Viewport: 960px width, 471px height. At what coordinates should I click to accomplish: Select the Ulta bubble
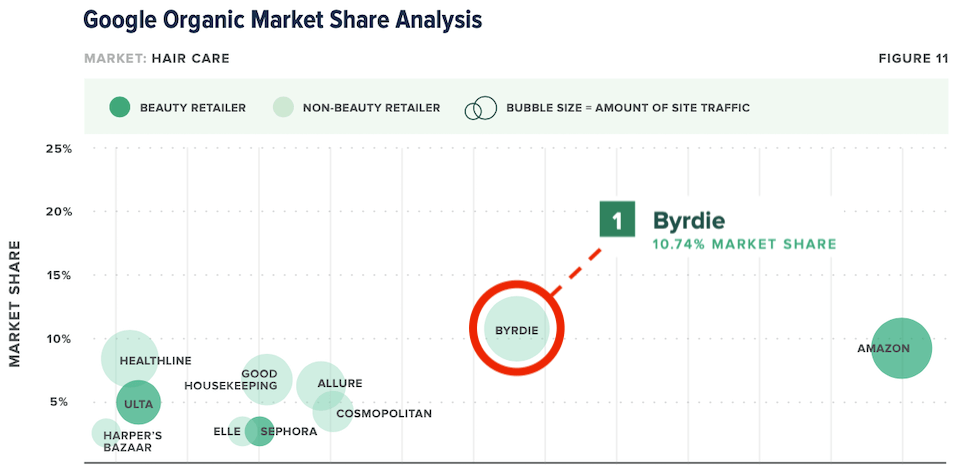pyautogui.click(x=138, y=402)
